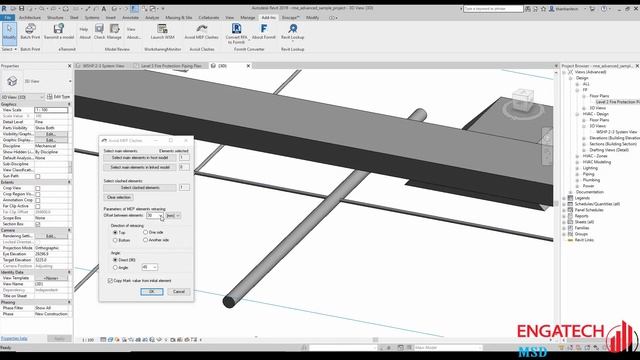Open About FormIt icon
The image size is (640, 360).
[264, 28]
